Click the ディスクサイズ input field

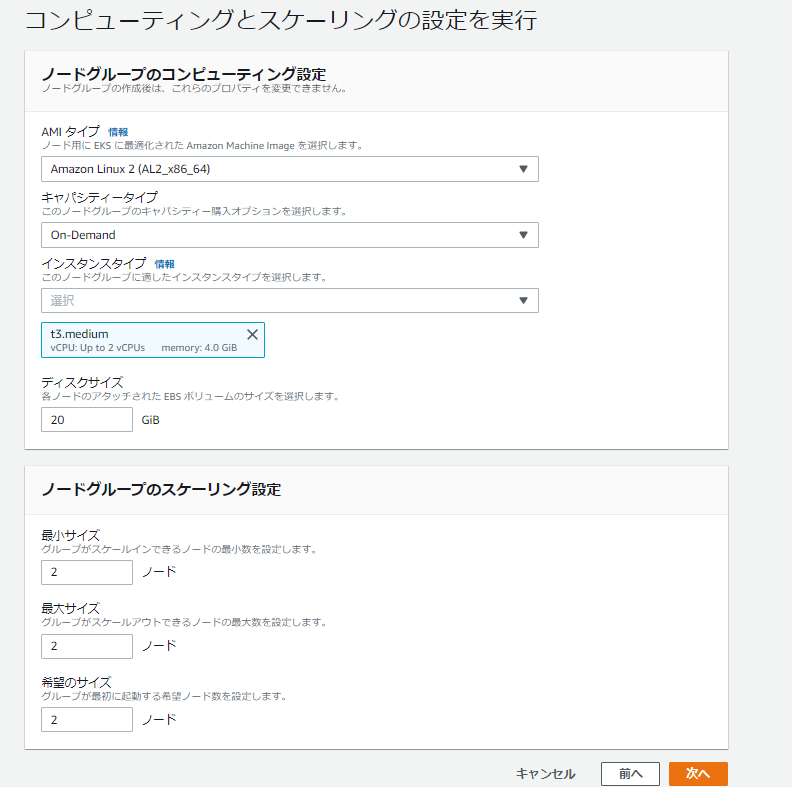point(87,420)
